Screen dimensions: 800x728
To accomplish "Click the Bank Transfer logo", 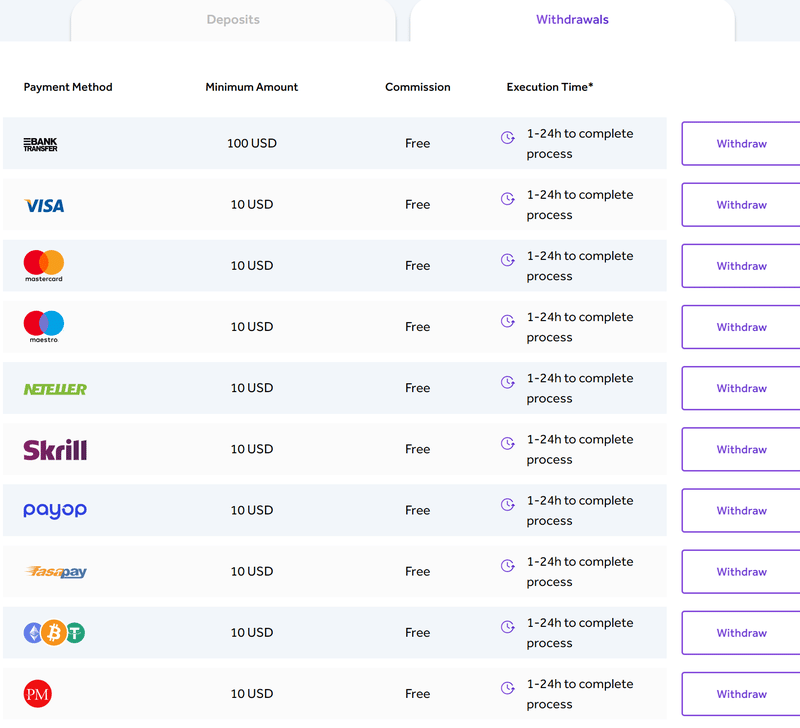I will point(40,144).
